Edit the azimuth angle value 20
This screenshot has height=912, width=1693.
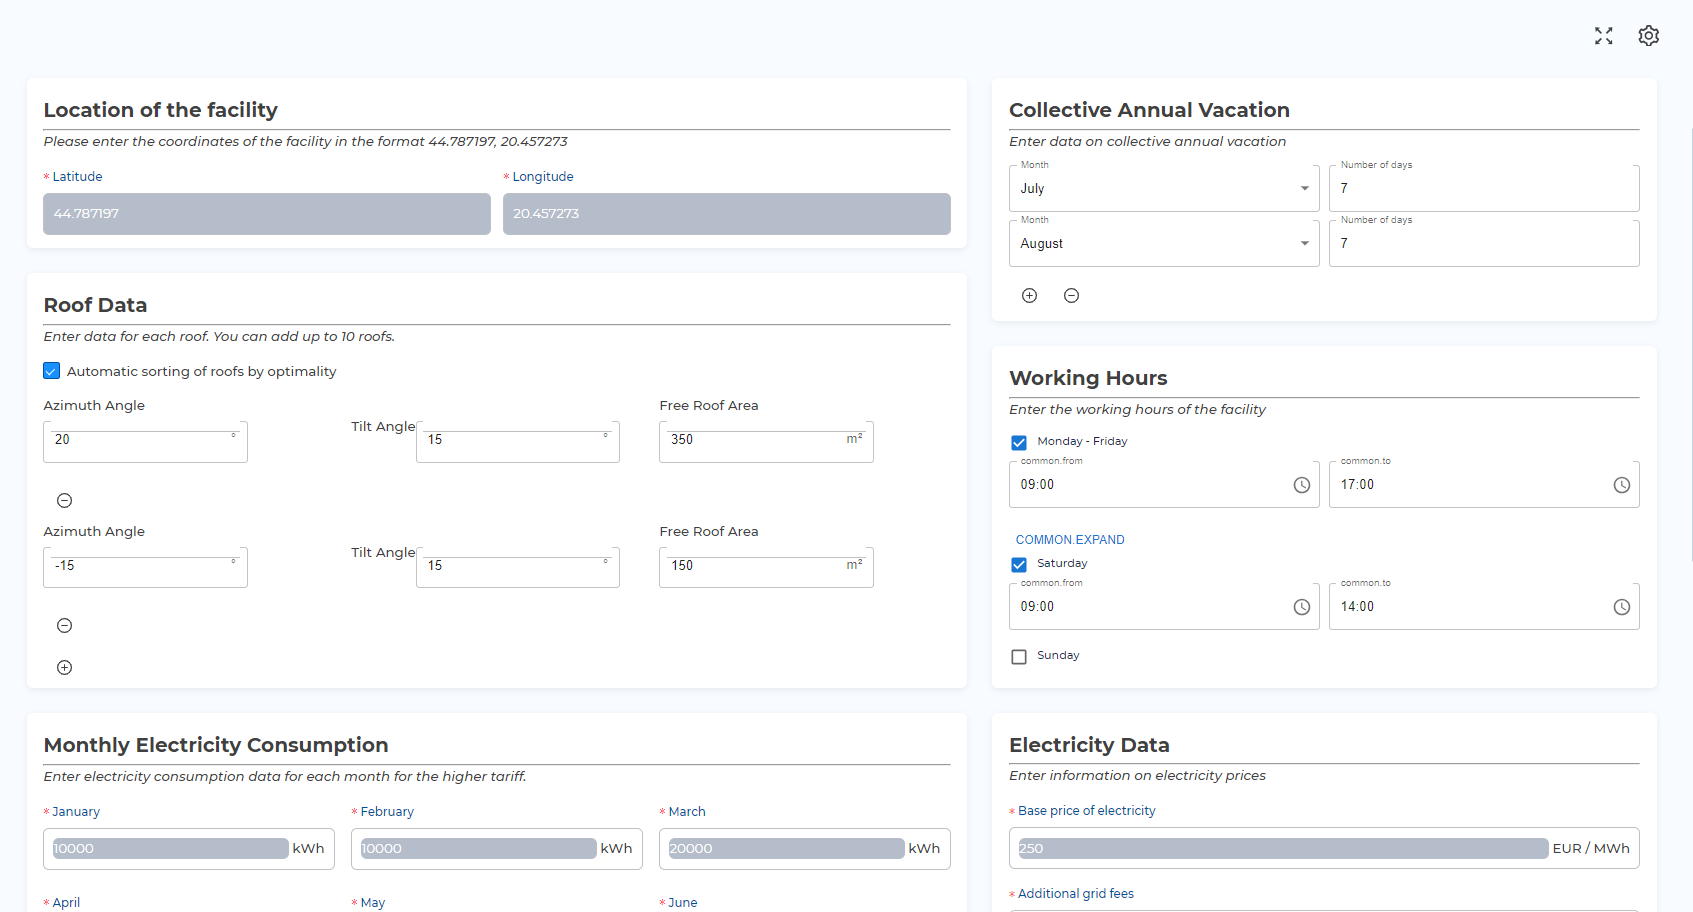click(145, 441)
